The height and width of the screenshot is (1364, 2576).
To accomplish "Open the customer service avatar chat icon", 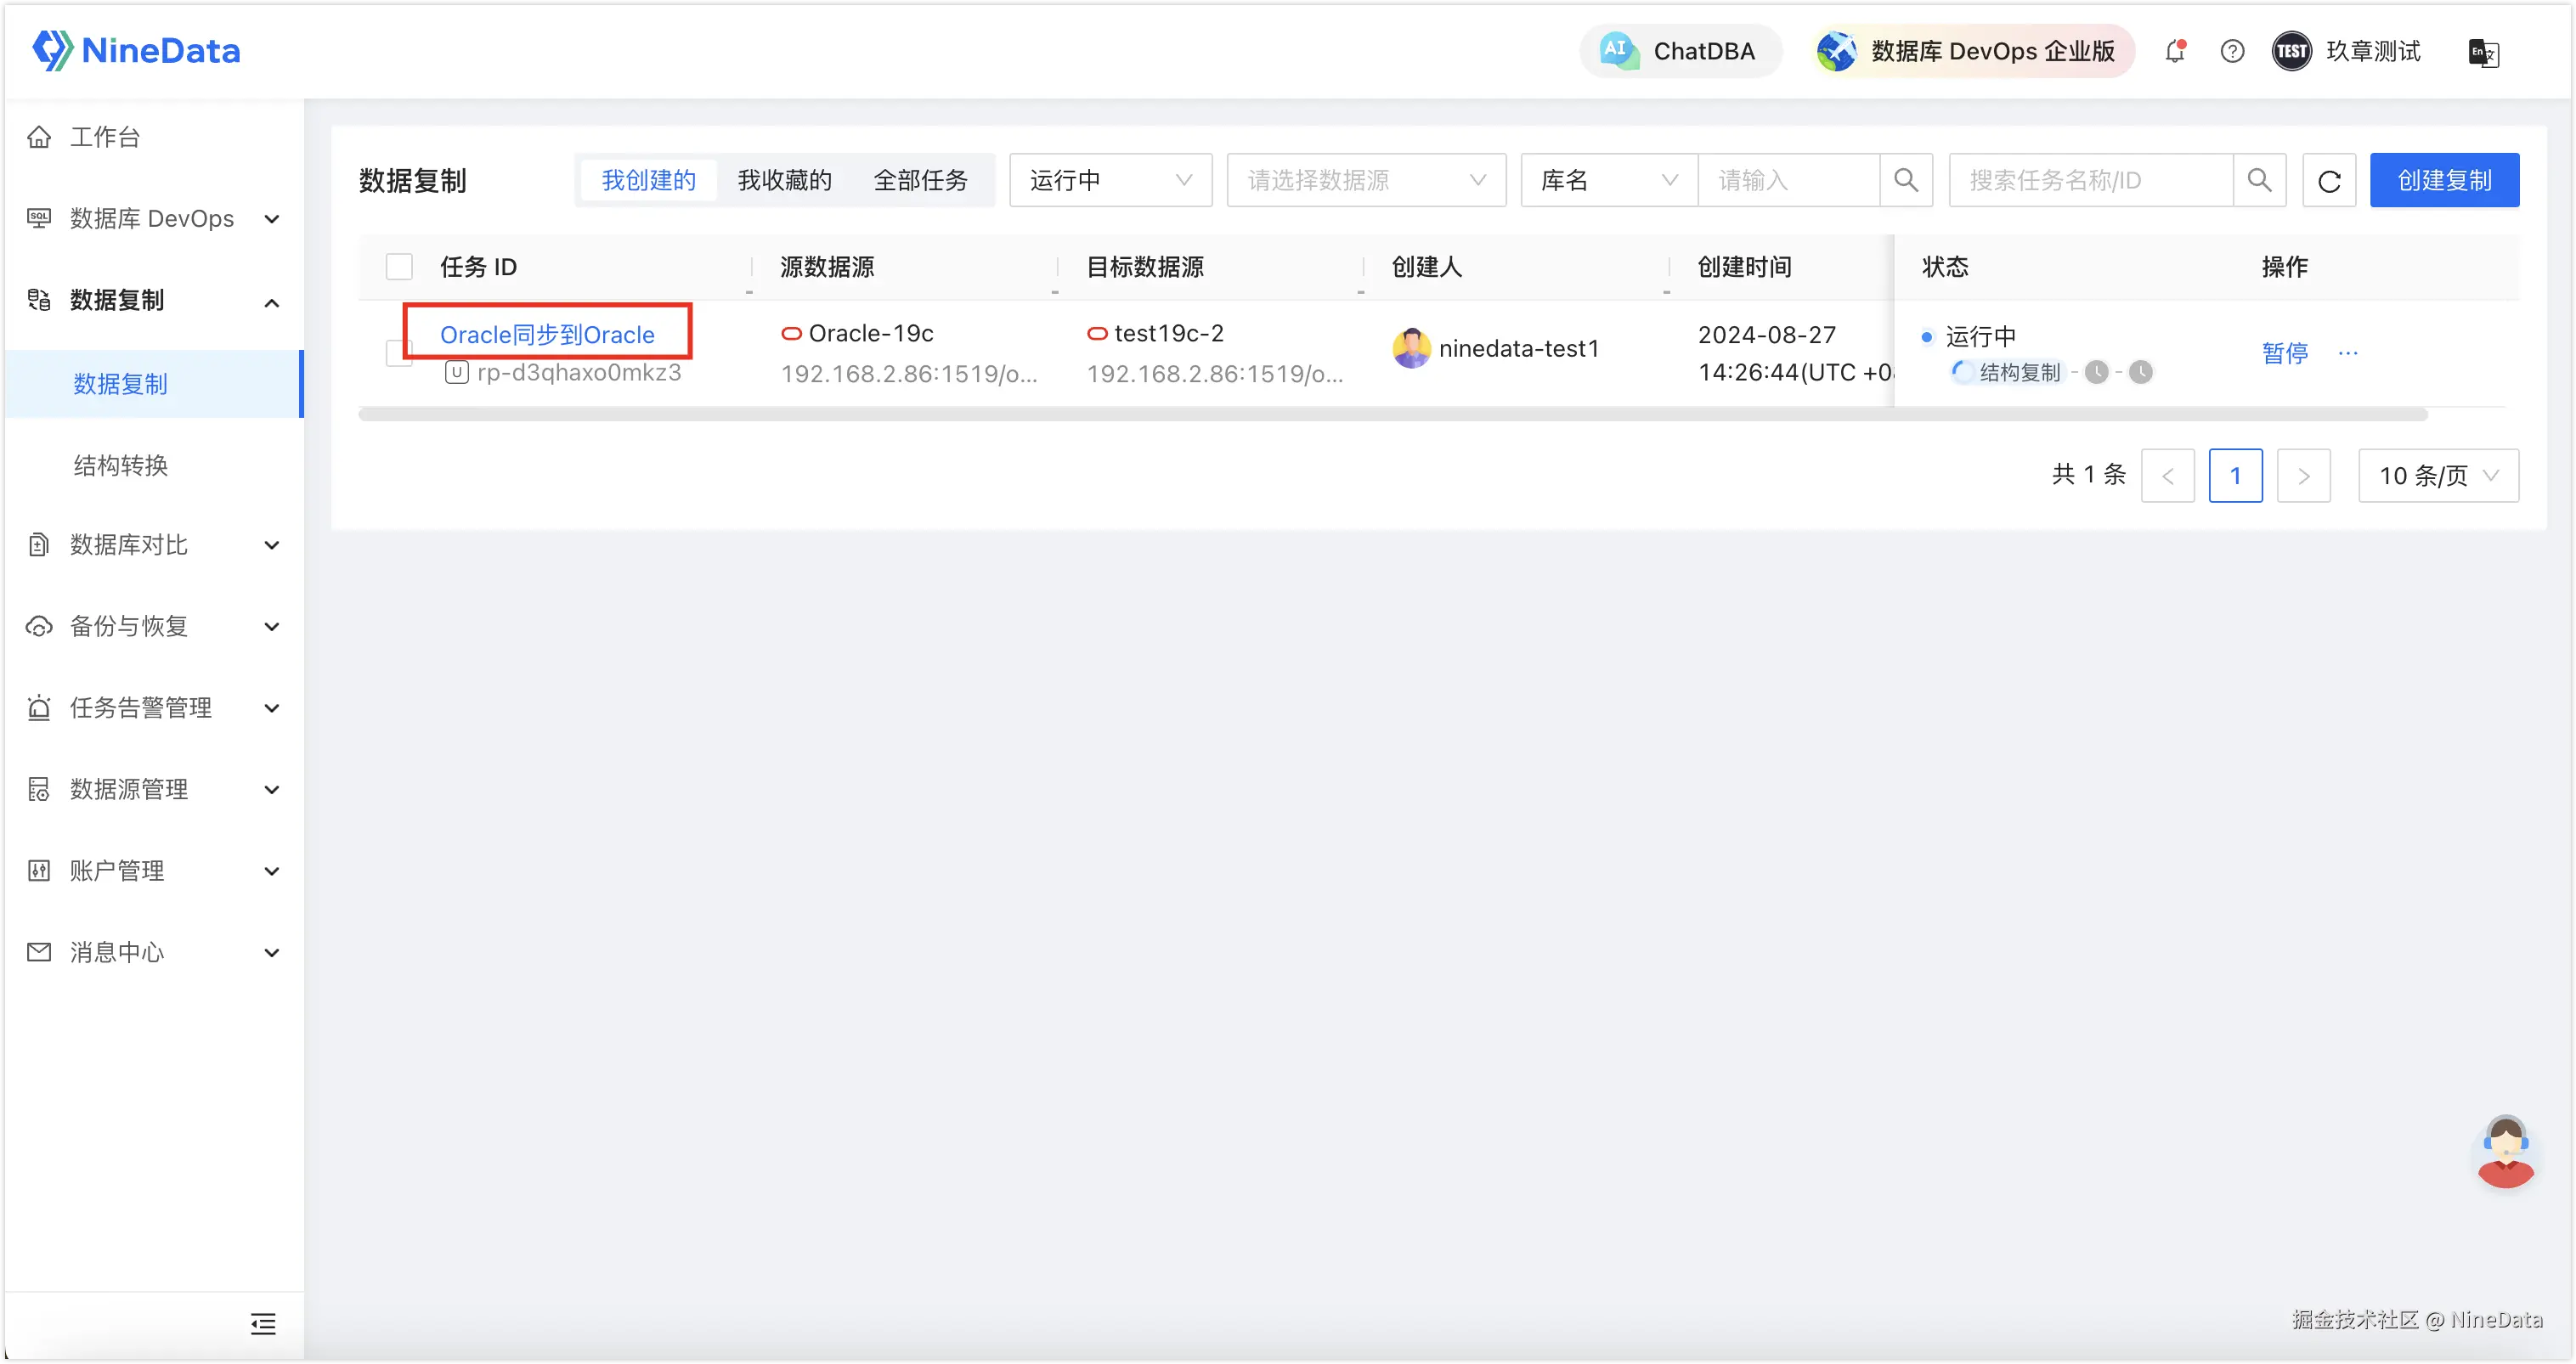I will (2505, 1152).
